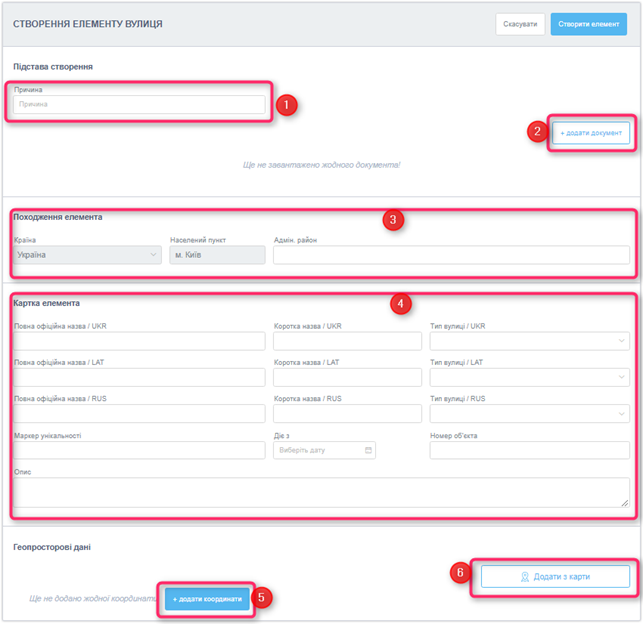Focus the Коротка назва / RUS field
Image resolution: width=643 pixels, height=624 pixels.
click(x=347, y=414)
